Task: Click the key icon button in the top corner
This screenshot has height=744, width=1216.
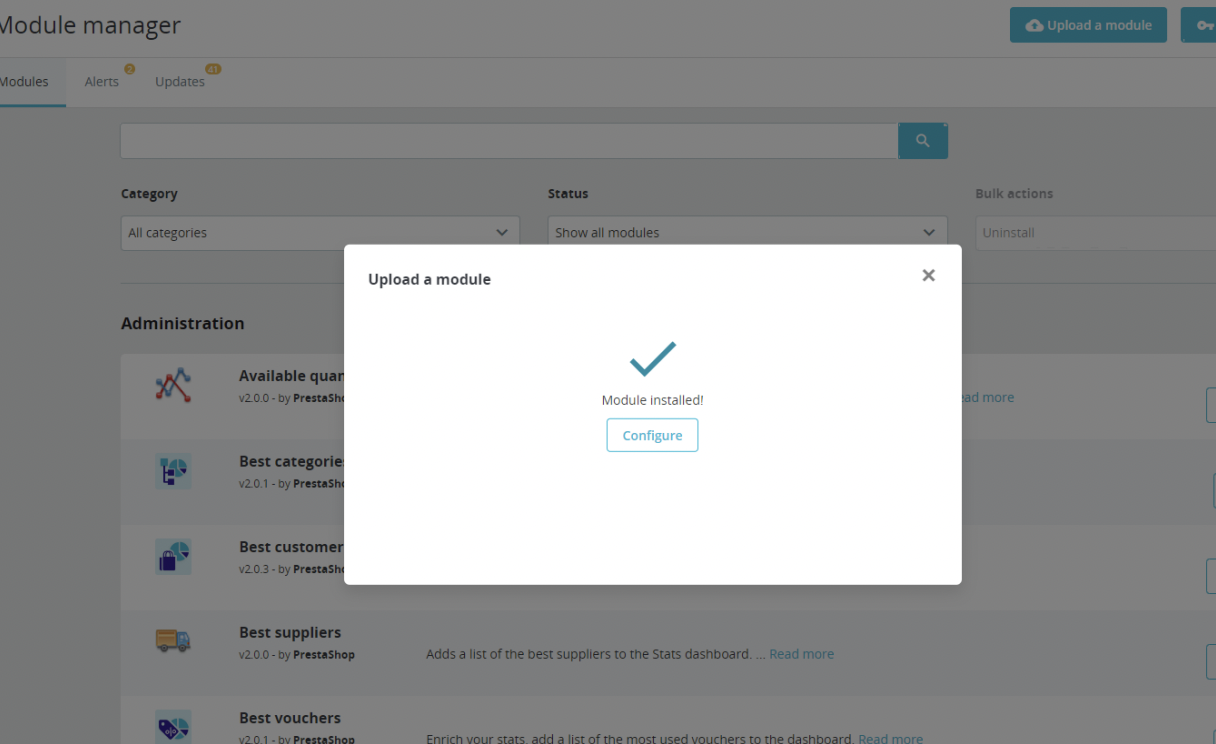Action: click(x=1200, y=25)
